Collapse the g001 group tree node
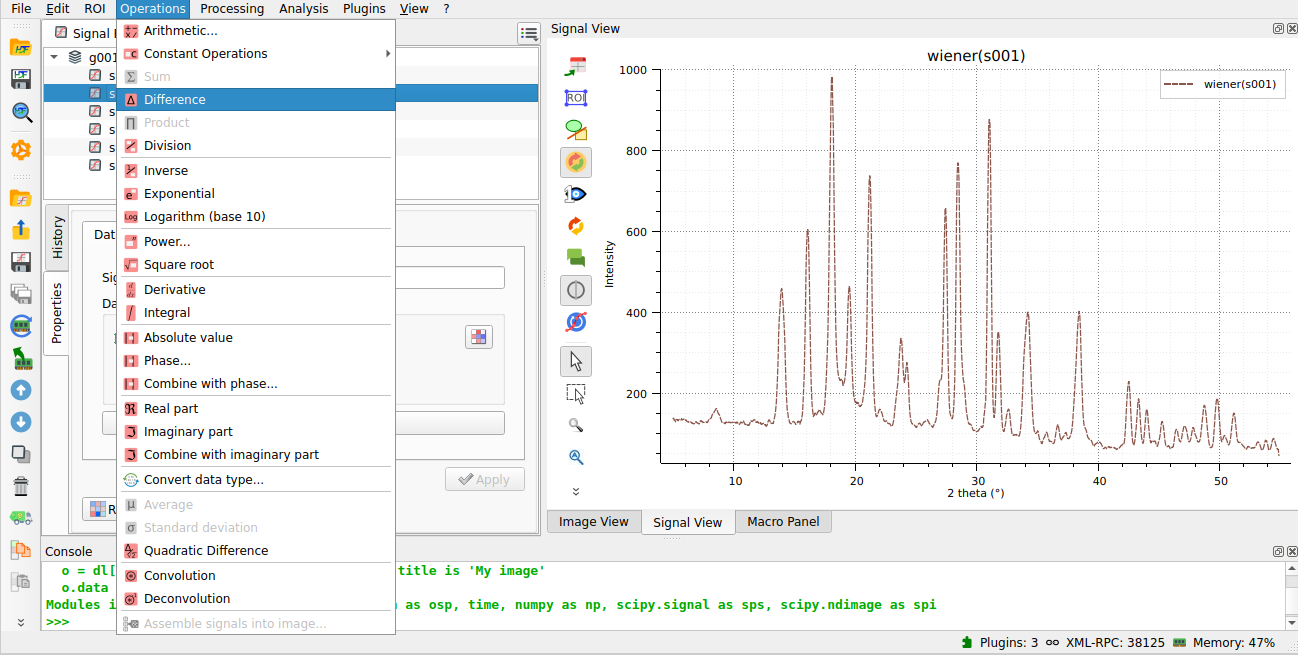 pyautogui.click(x=54, y=57)
